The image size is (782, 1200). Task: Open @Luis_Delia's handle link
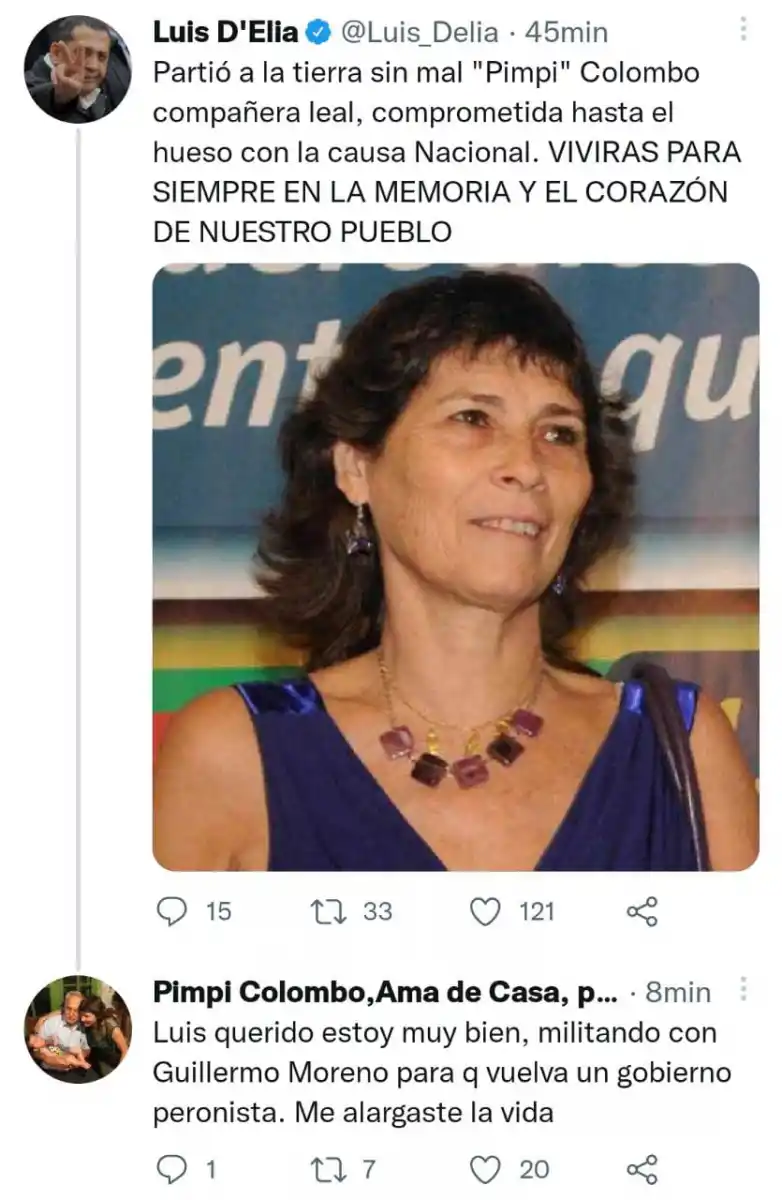pos(411,30)
